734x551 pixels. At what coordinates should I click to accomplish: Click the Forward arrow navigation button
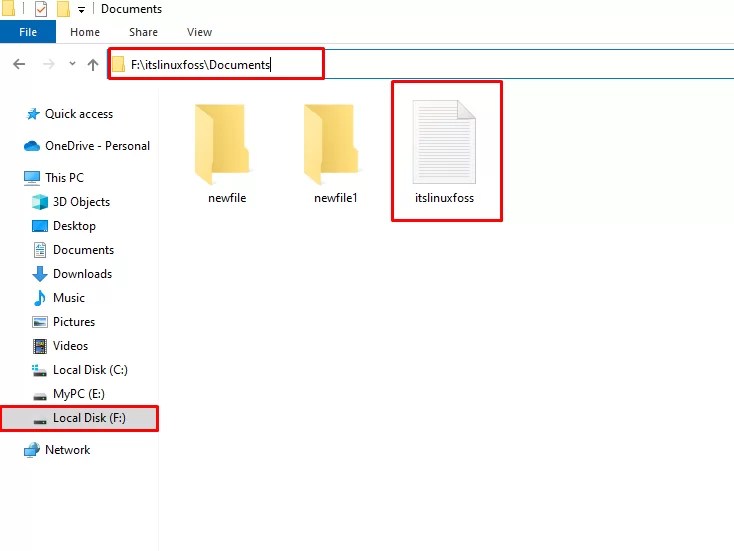pyautogui.click(x=49, y=64)
